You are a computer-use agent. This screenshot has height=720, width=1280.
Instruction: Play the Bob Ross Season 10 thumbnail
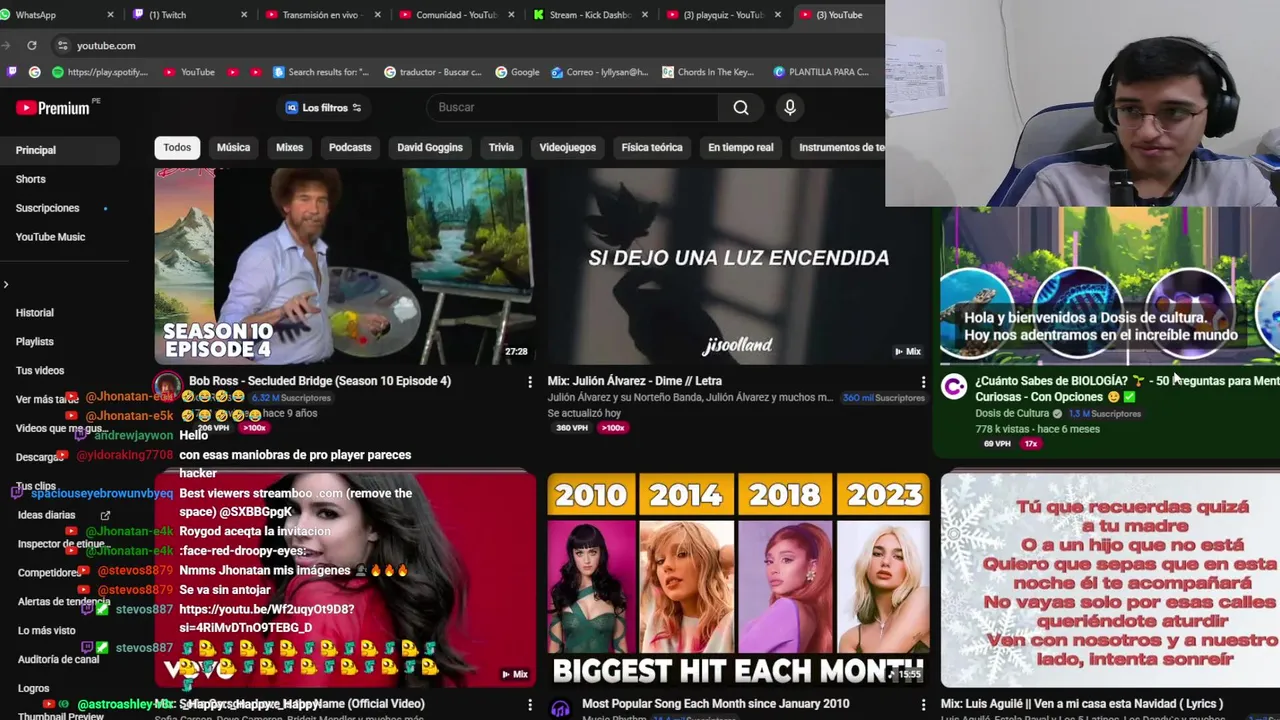pos(344,266)
